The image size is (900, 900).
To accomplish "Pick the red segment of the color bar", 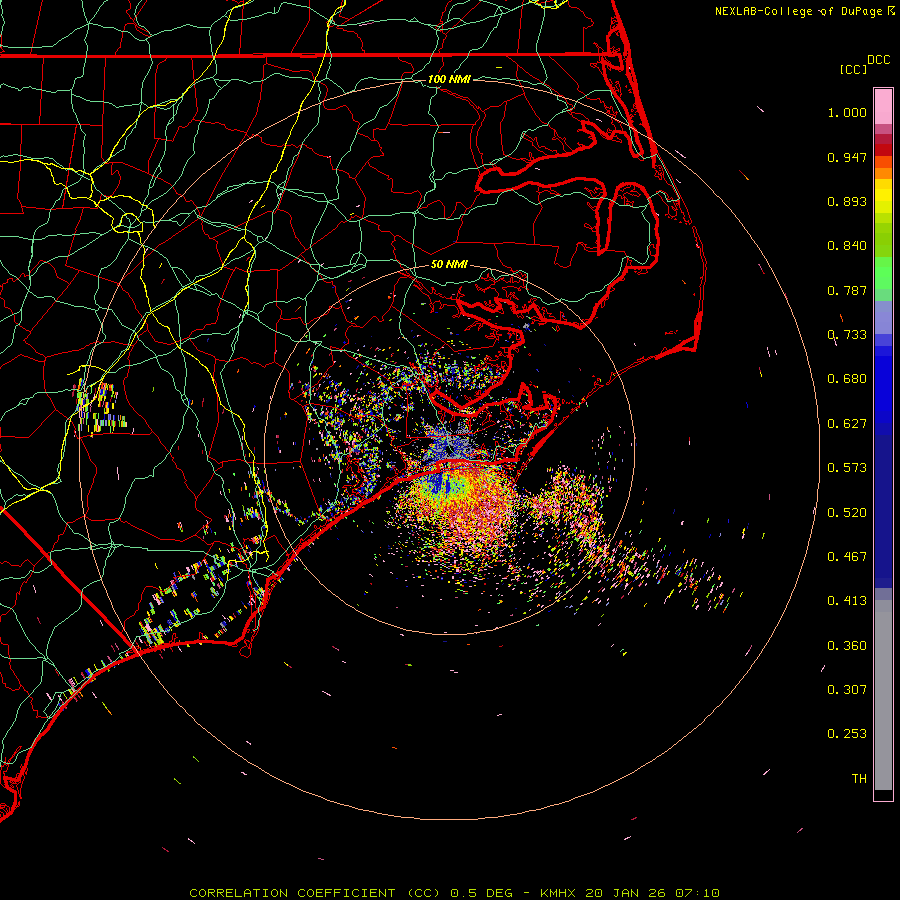I will [x=883, y=150].
